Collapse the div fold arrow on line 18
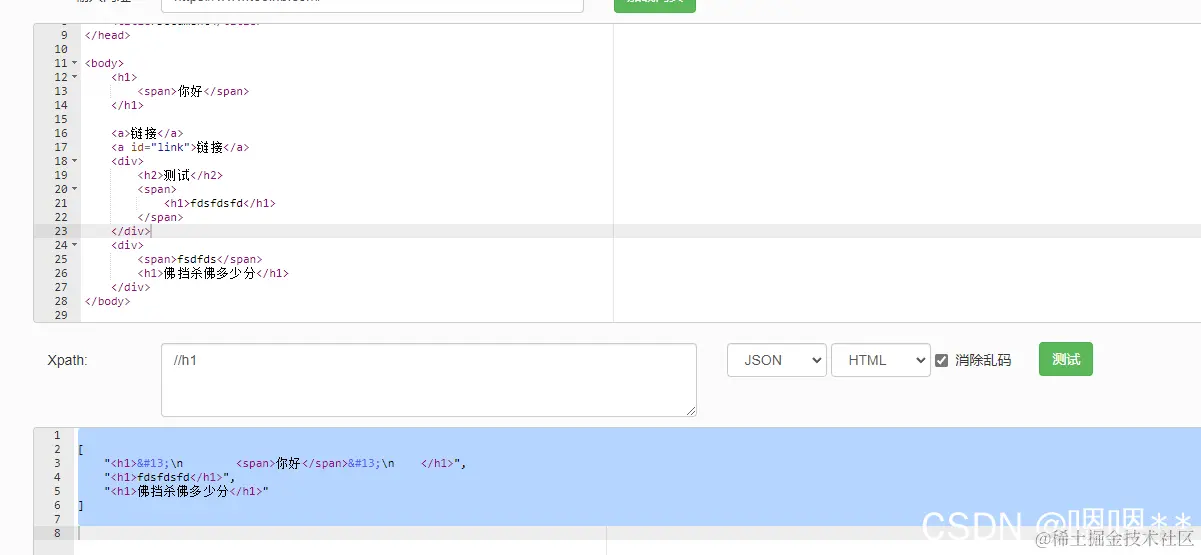 pyautogui.click(x=74, y=161)
